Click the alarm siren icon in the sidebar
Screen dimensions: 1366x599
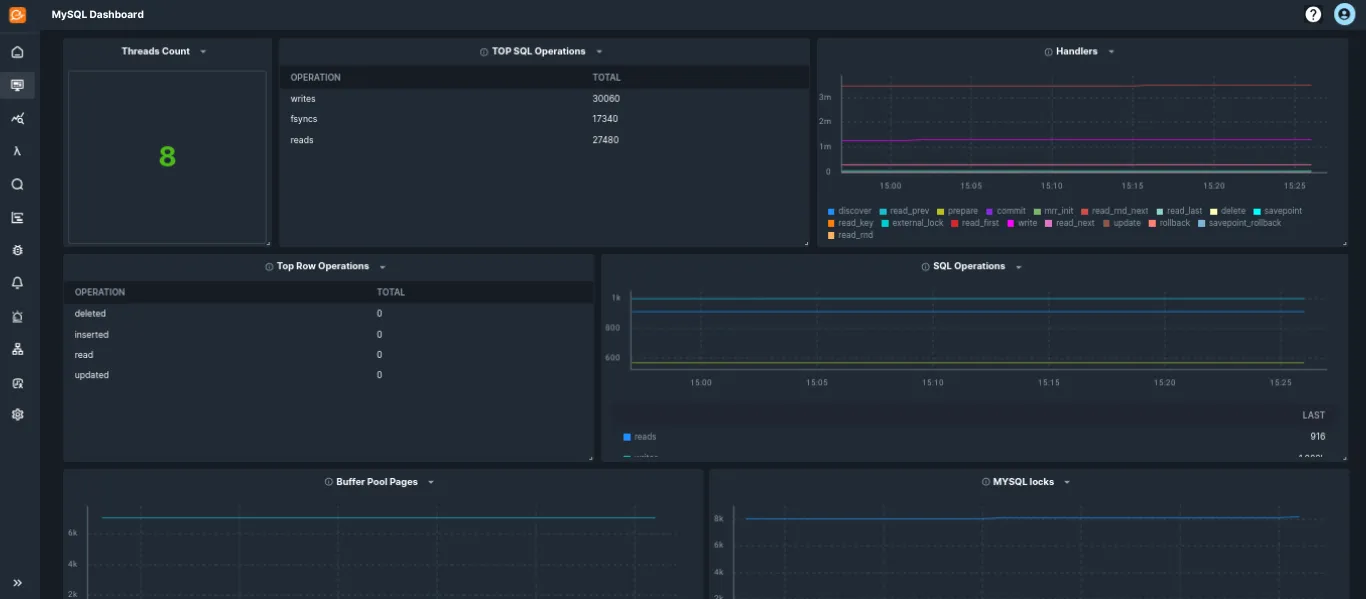(17, 316)
